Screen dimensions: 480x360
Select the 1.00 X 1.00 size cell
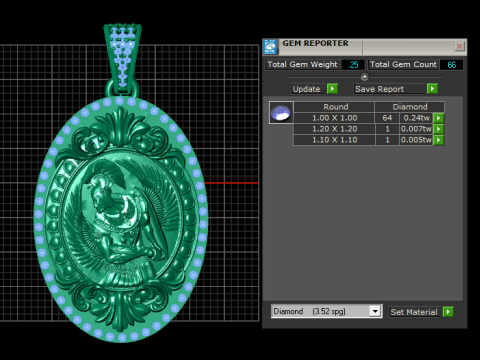coord(334,118)
